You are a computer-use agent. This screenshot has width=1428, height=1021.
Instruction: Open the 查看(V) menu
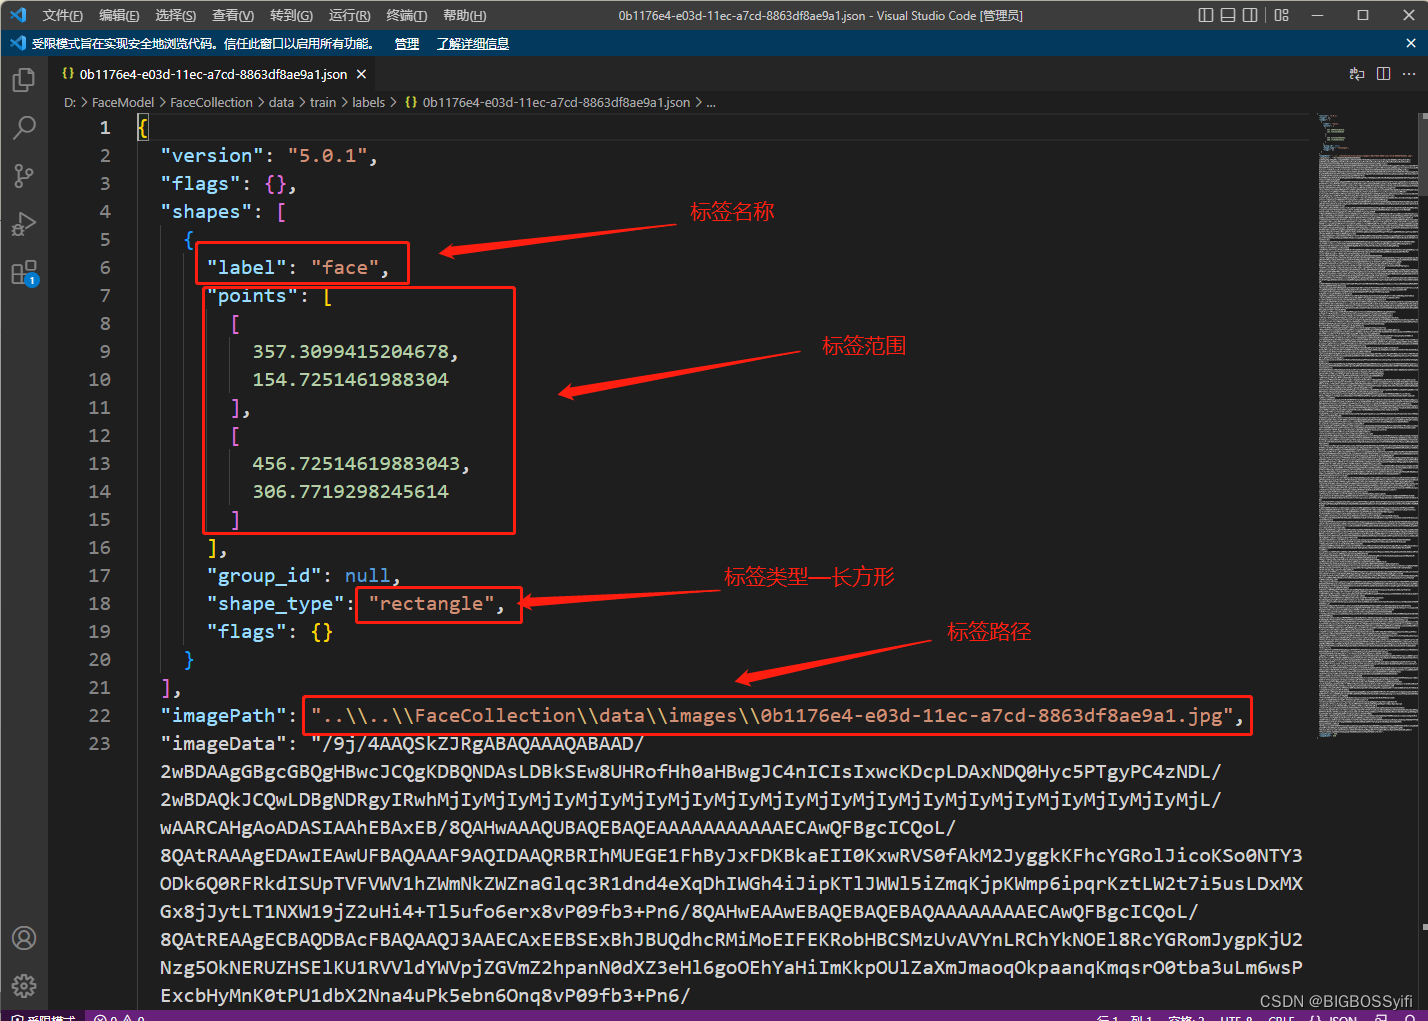(x=233, y=15)
